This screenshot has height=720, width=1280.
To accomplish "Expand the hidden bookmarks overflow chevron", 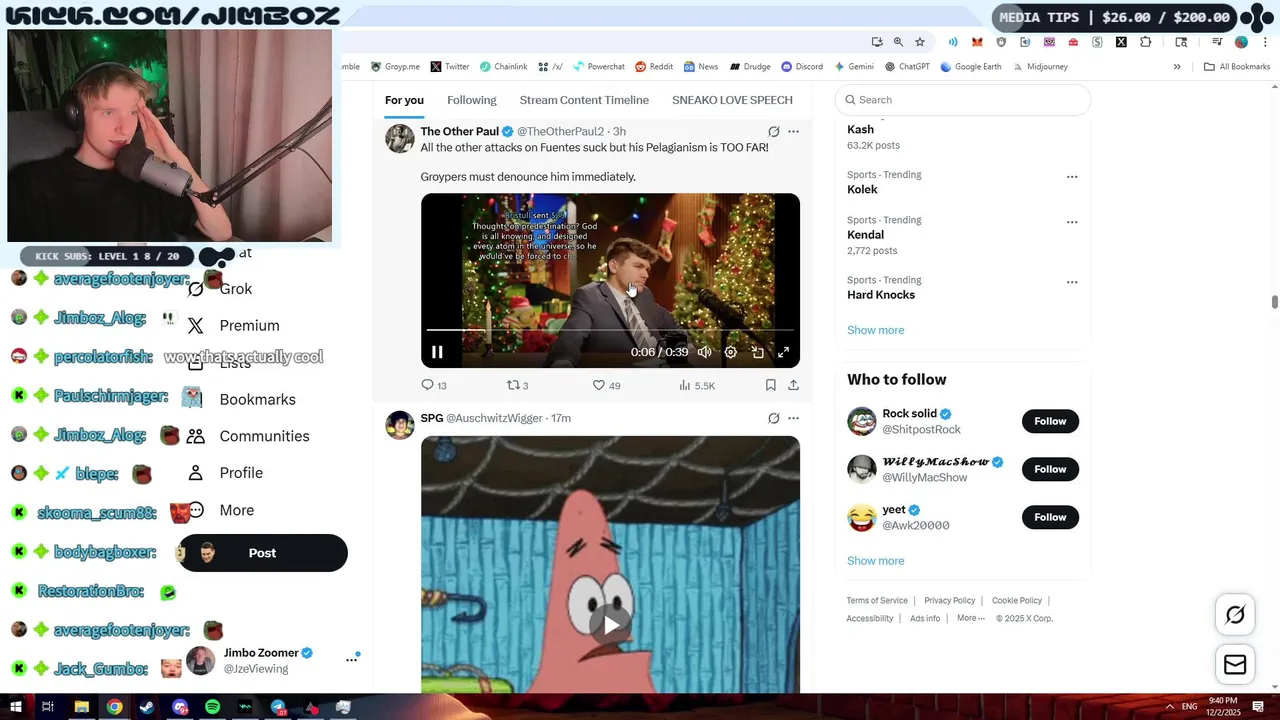I will (x=1177, y=67).
